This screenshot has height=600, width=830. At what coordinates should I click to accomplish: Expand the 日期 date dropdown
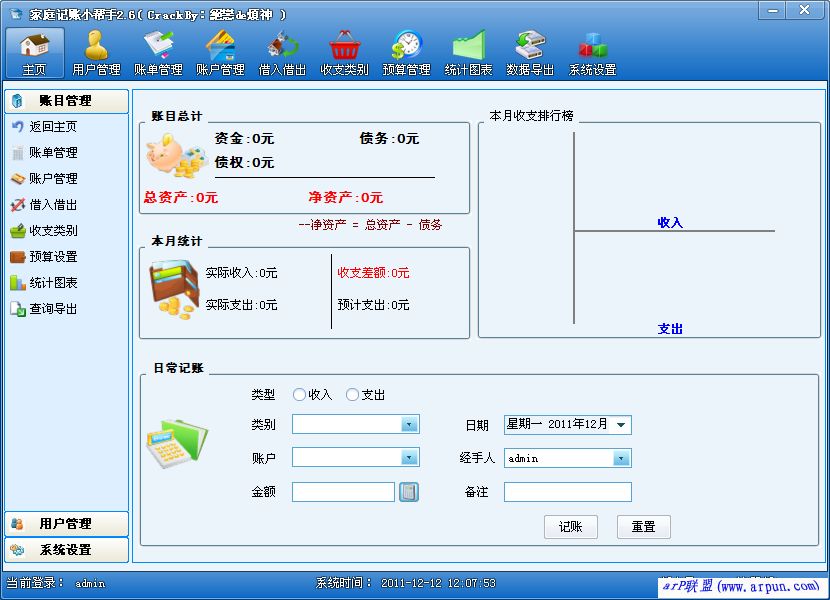623,425
